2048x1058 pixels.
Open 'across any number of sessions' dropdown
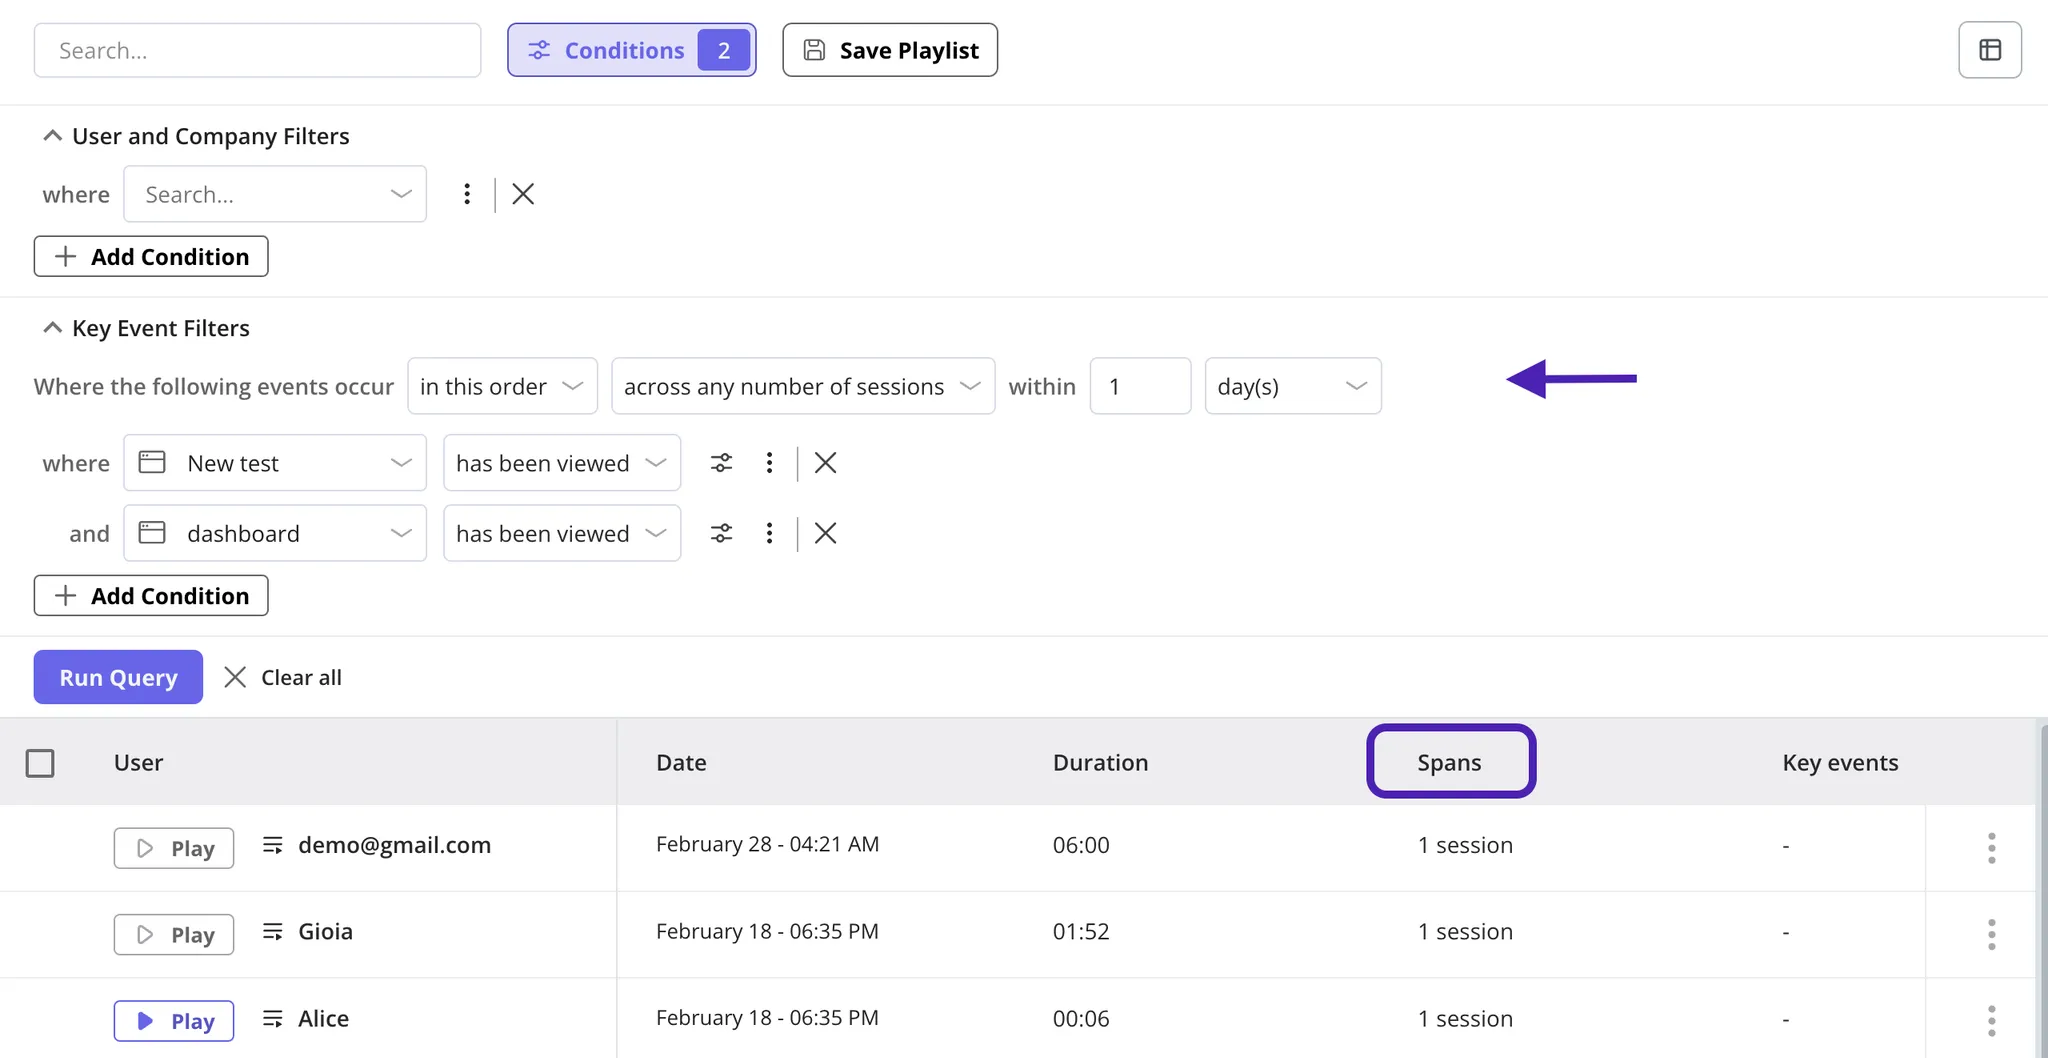(x=803, y=386)
